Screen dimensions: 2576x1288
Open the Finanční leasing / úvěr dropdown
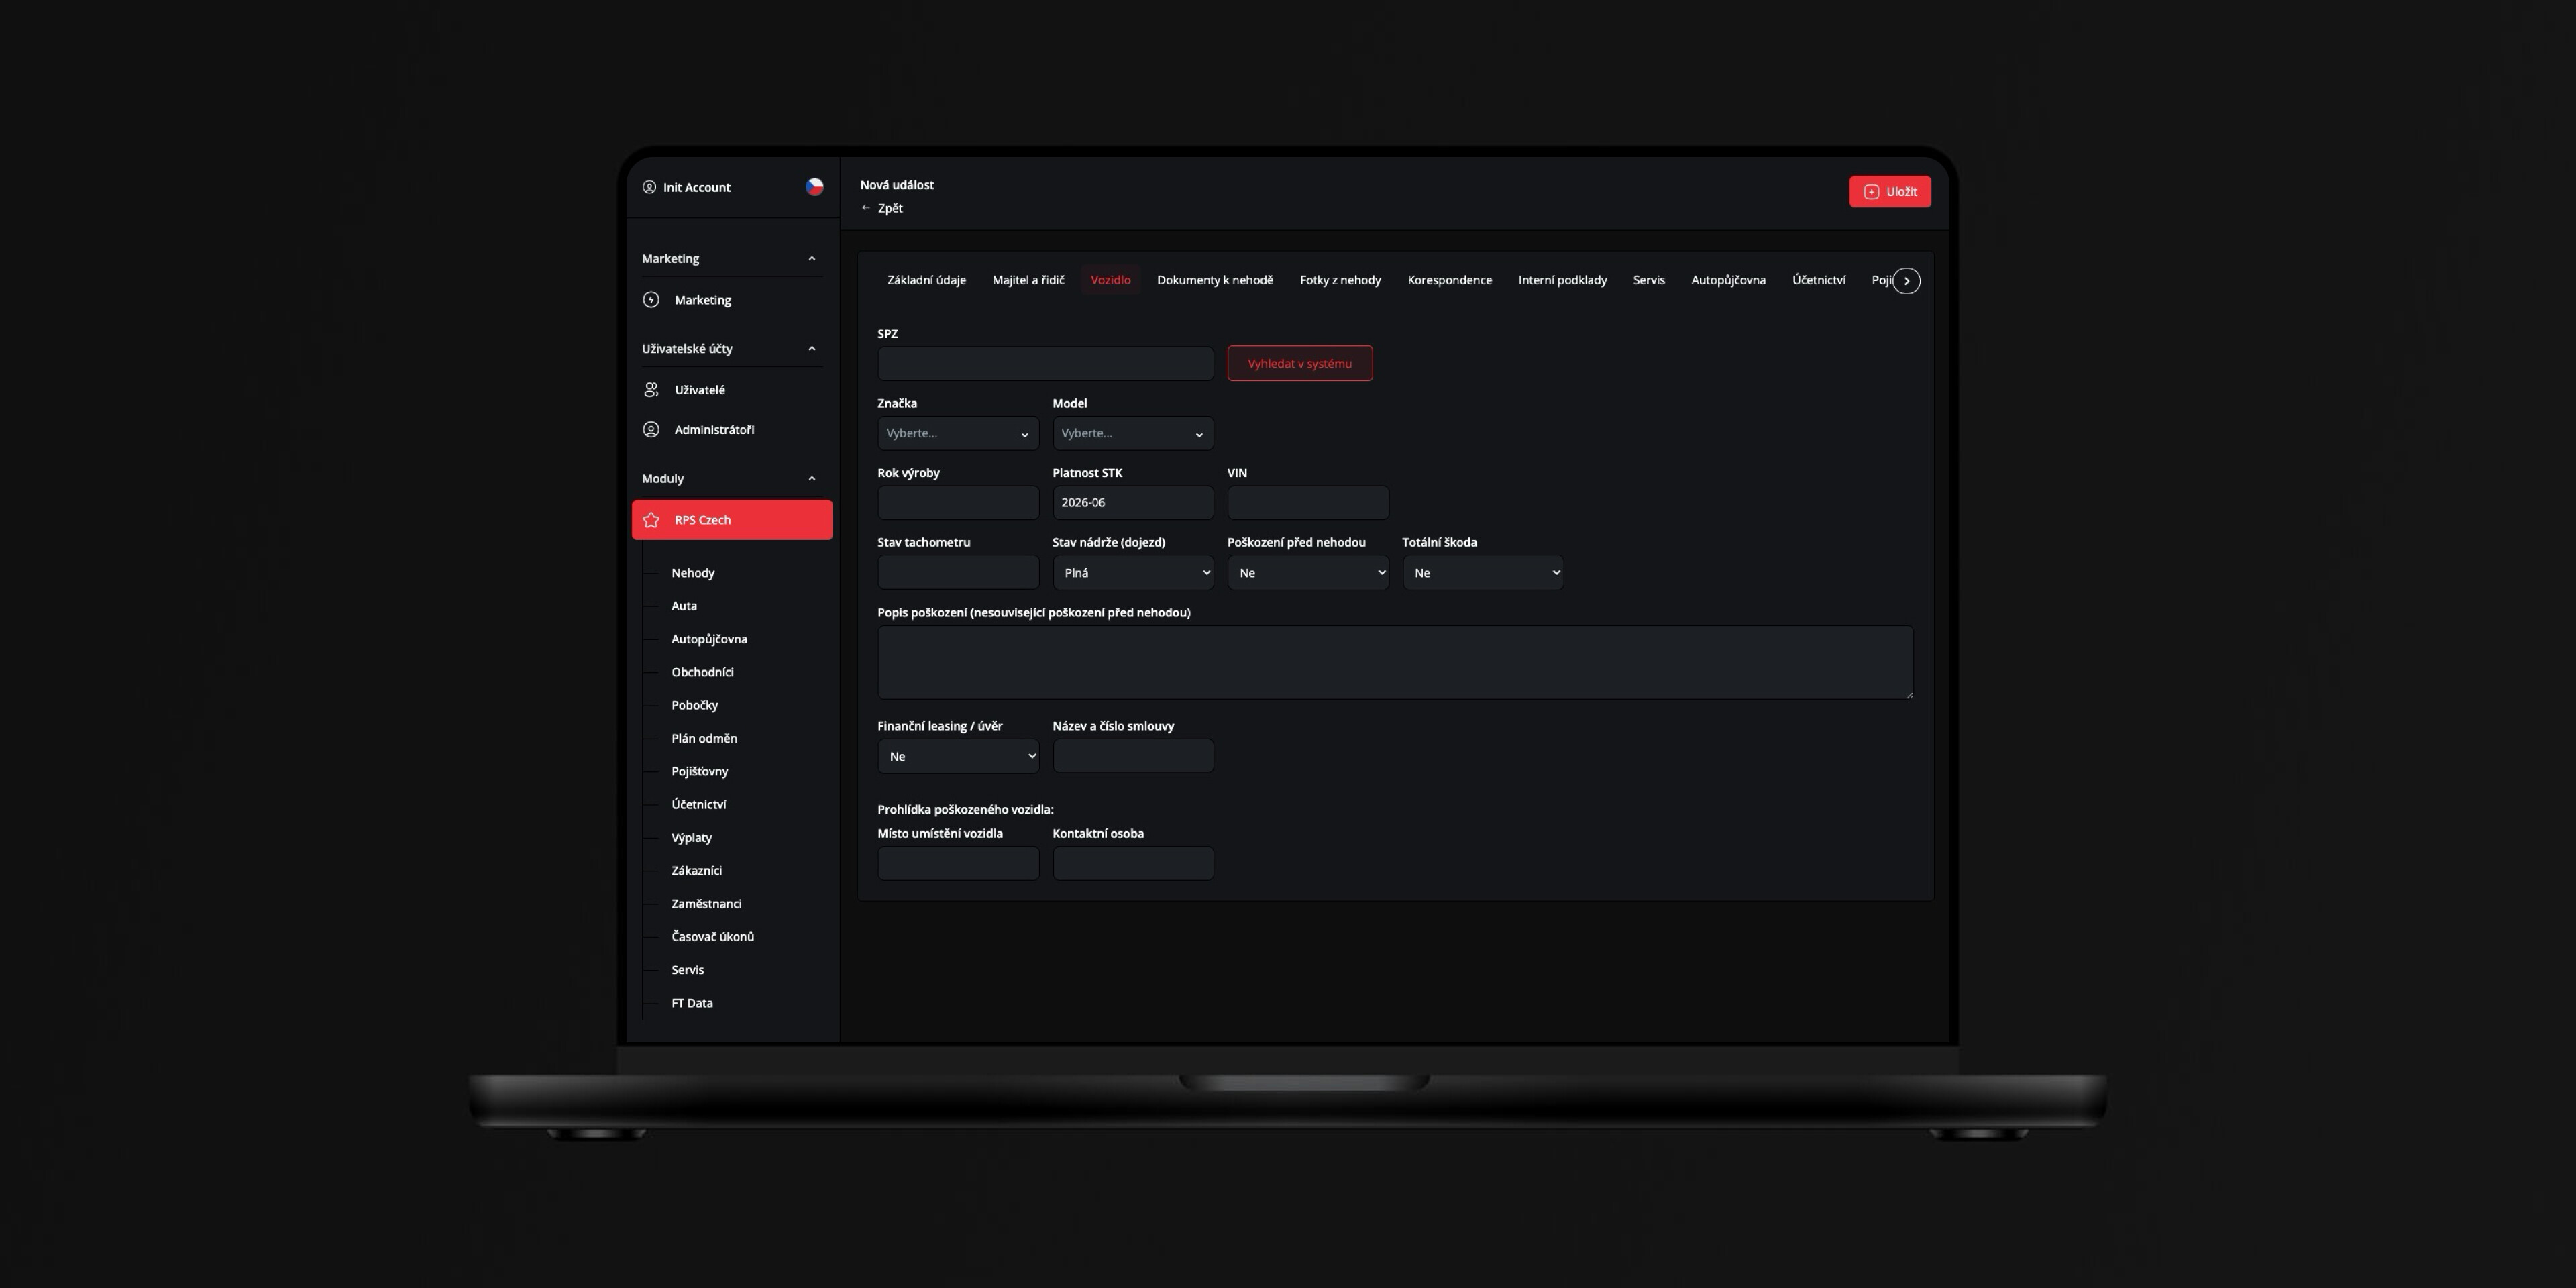[957, 757]
